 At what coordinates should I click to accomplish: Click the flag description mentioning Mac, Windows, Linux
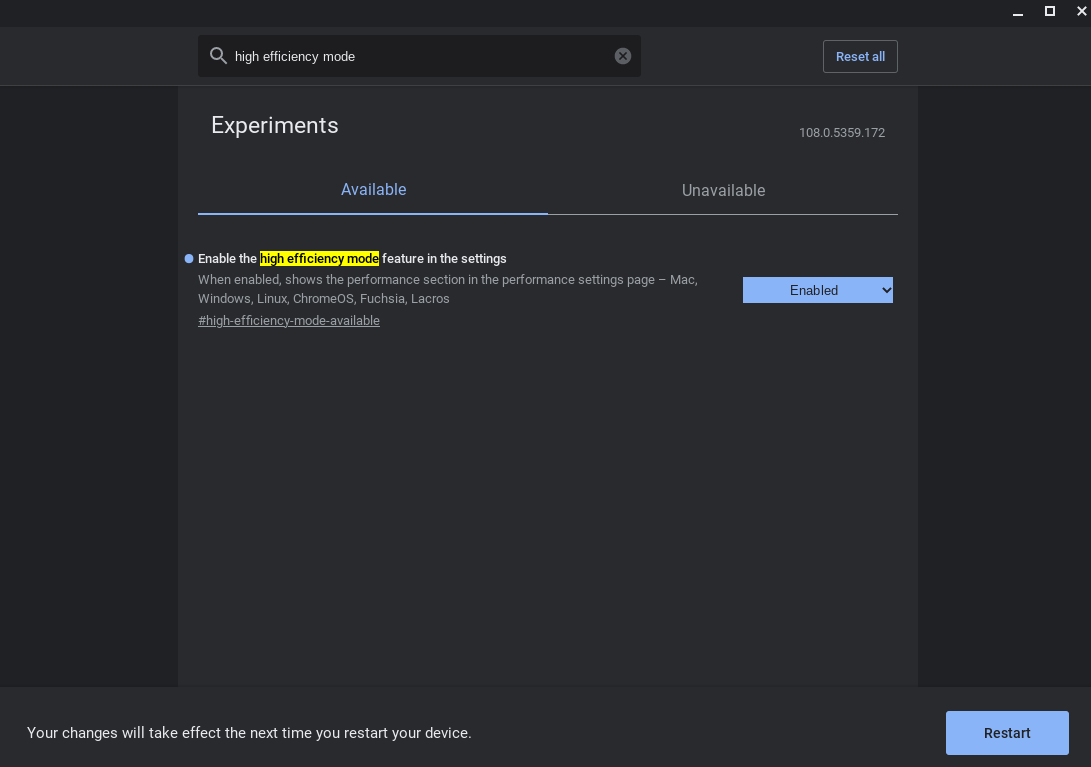pos(448,289)
